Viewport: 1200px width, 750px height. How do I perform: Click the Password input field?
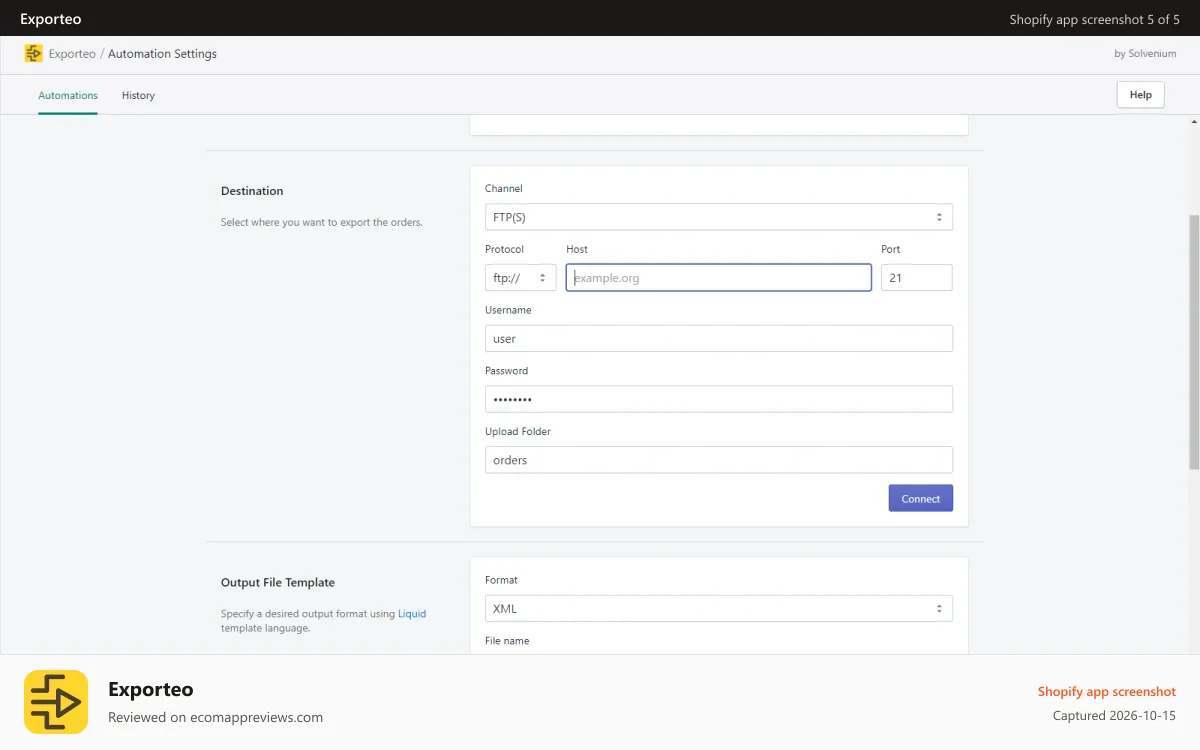[719, 399]
